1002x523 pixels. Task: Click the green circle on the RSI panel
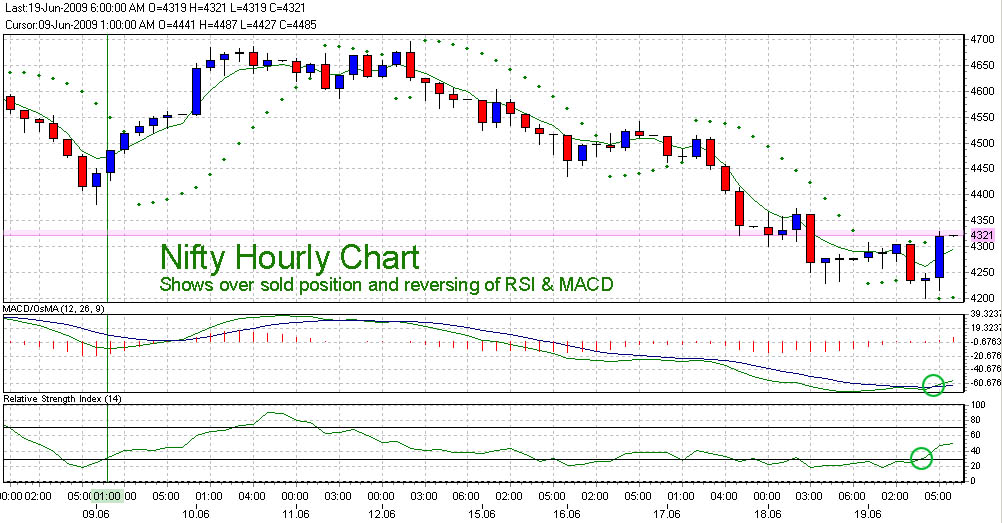[922, 459]
